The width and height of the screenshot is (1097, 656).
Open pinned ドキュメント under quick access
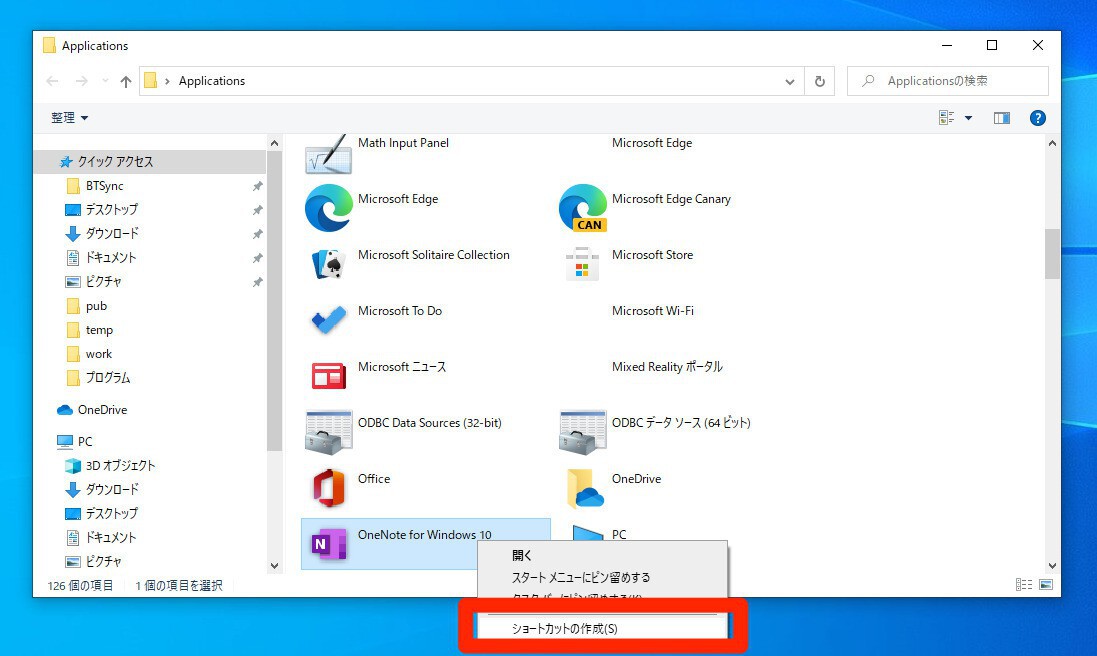pyautogui.click(x=111, y=257)
